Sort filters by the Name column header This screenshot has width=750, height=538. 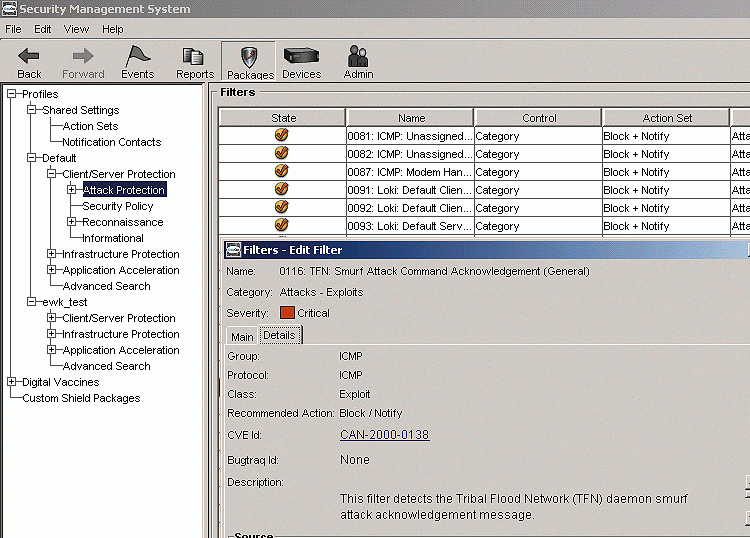[x=411, y=118]
